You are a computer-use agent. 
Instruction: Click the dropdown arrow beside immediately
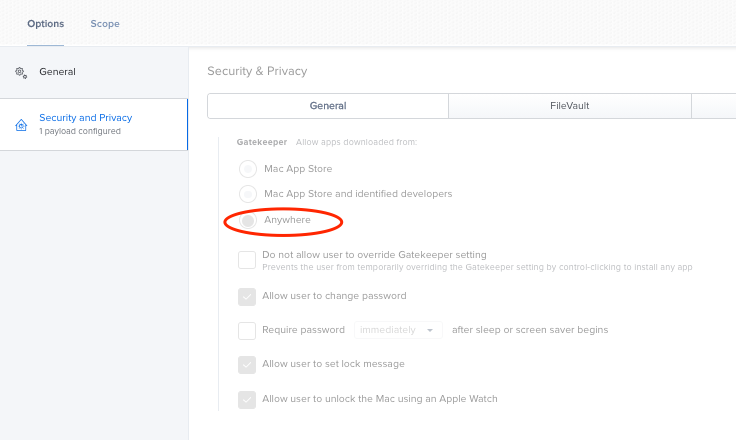tap(430, 331)
